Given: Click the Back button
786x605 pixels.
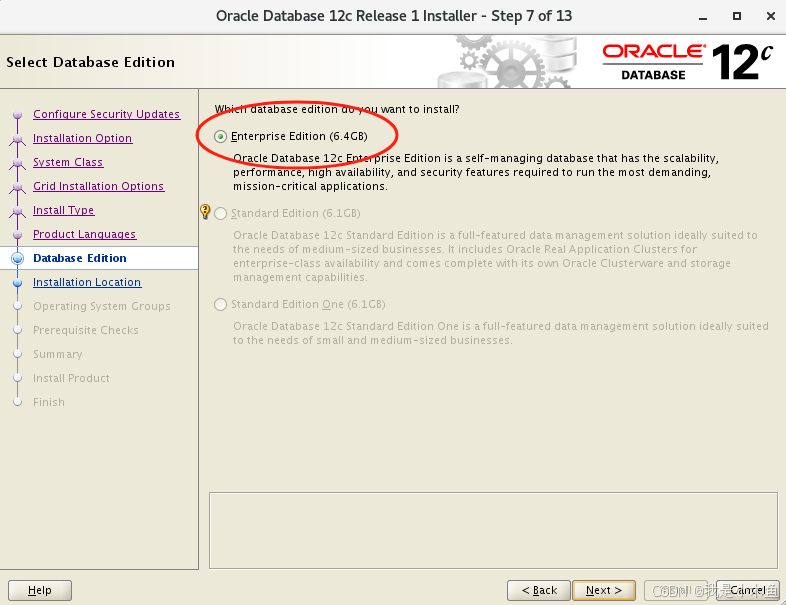Looking at the screenshot, I should pyautogui.click(x=539, y=590).
